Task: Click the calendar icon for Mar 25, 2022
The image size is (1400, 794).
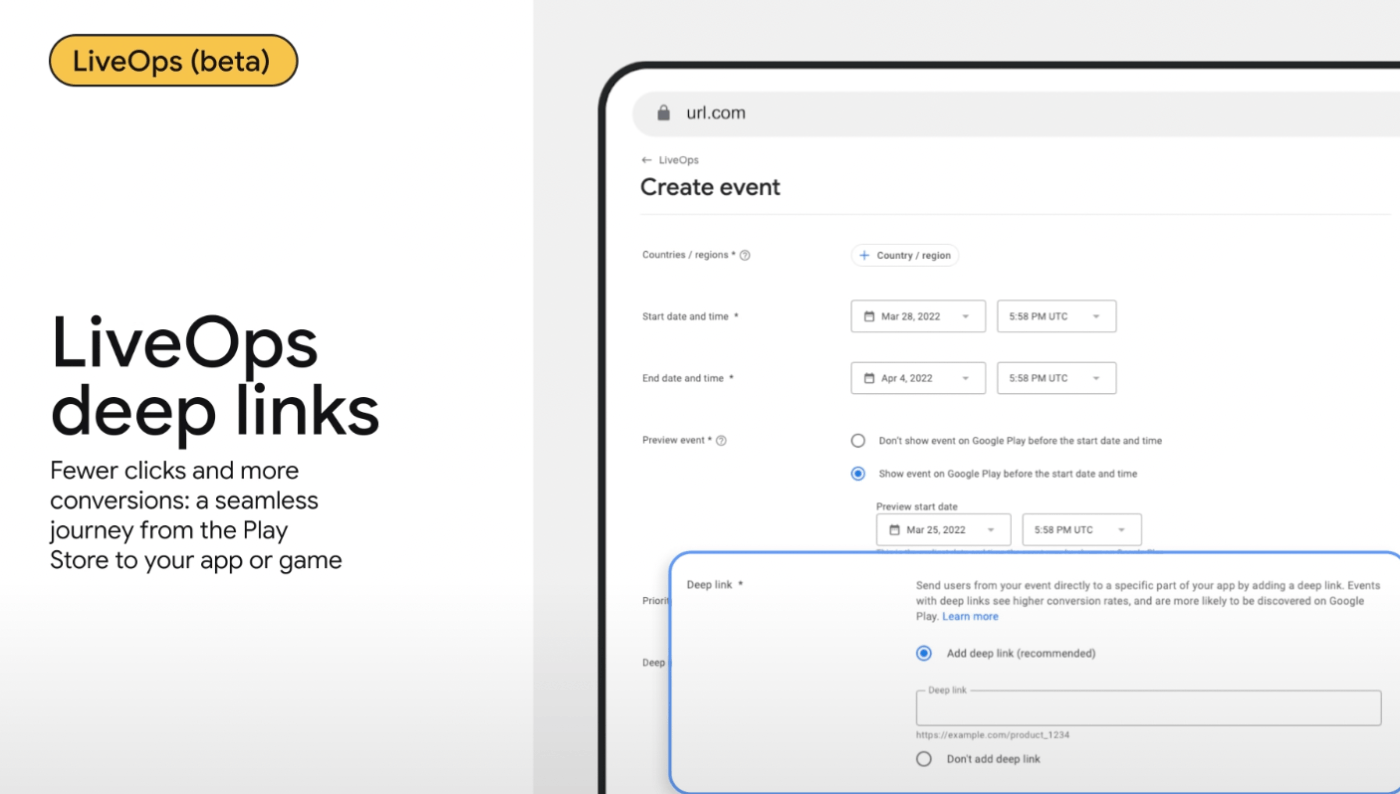Action: [x=893, y=530]
